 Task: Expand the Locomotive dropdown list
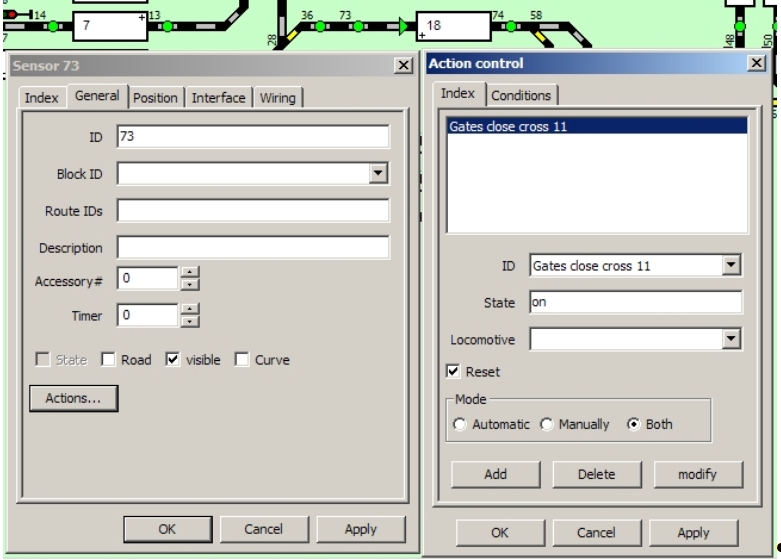(731, 340)
